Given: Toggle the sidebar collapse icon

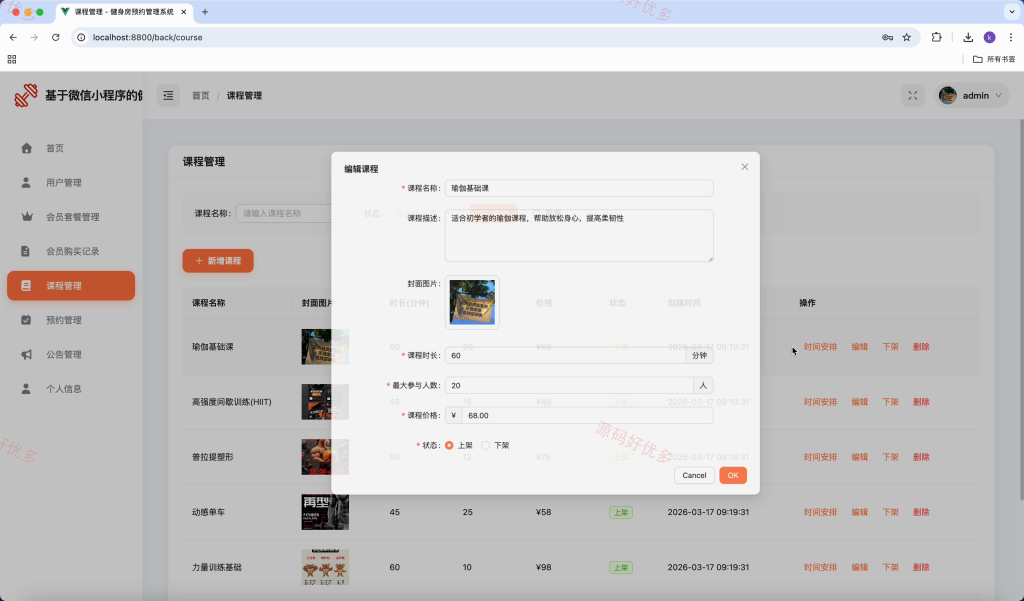Looking at the screenshot, I should click(168, 95).
